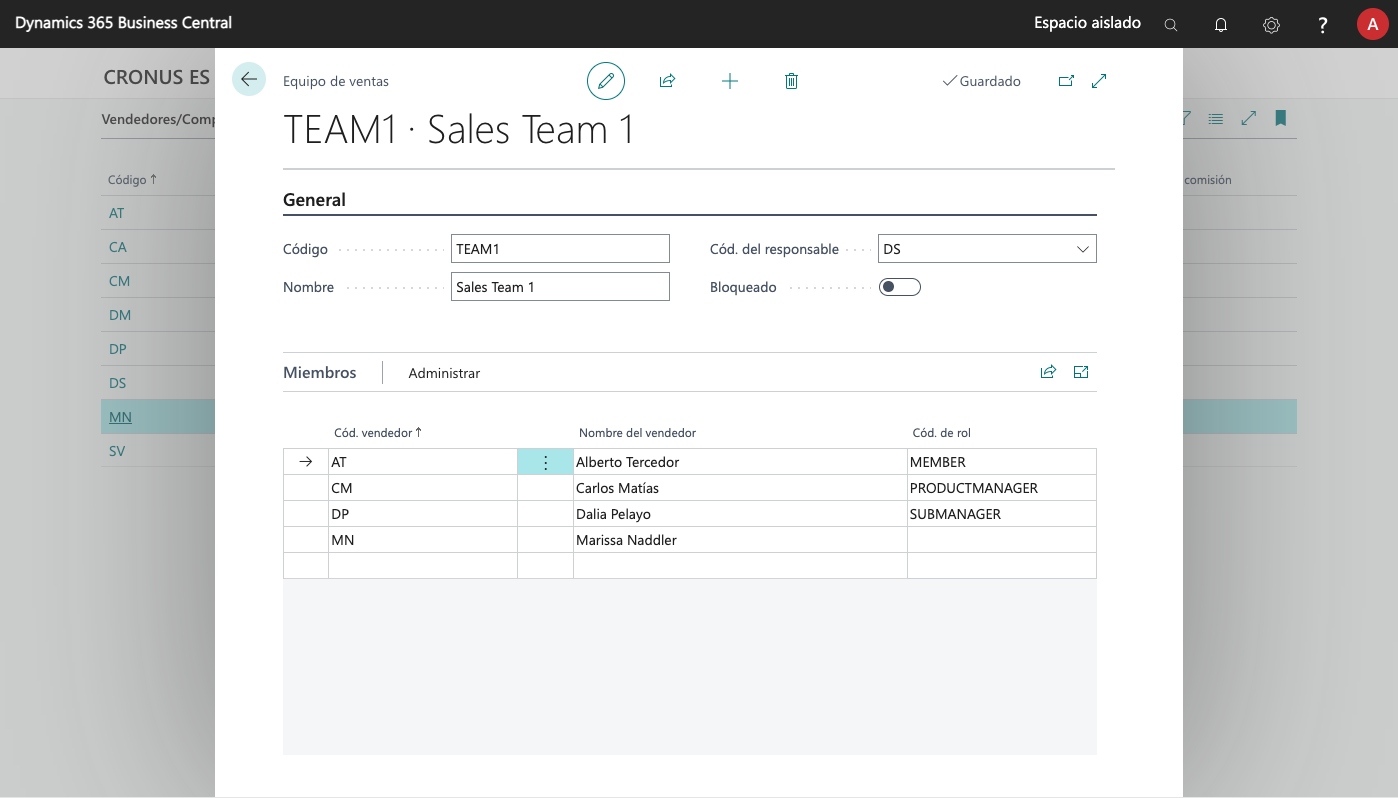Click list view icon in background page
The width and height of the screenshot is (1398, 798).
[1215, 118]
